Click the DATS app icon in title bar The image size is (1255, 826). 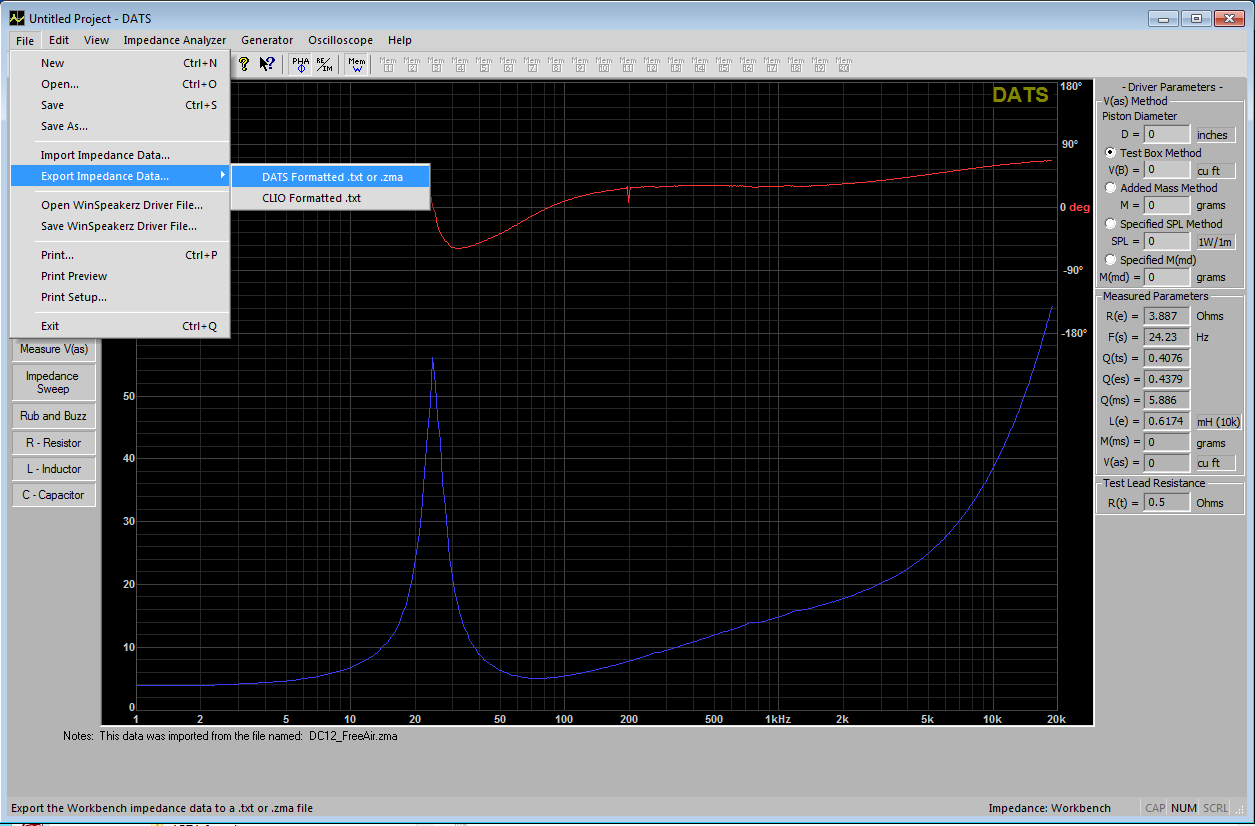[16, 18]
